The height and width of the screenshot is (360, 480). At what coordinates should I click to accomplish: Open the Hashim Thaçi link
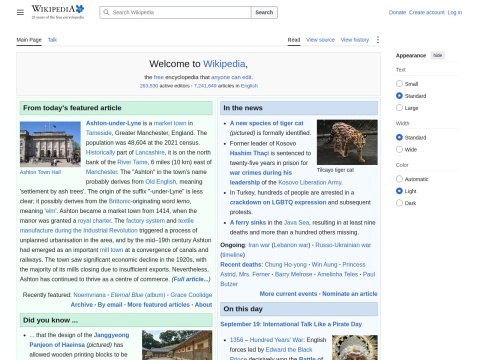point(249,153)
